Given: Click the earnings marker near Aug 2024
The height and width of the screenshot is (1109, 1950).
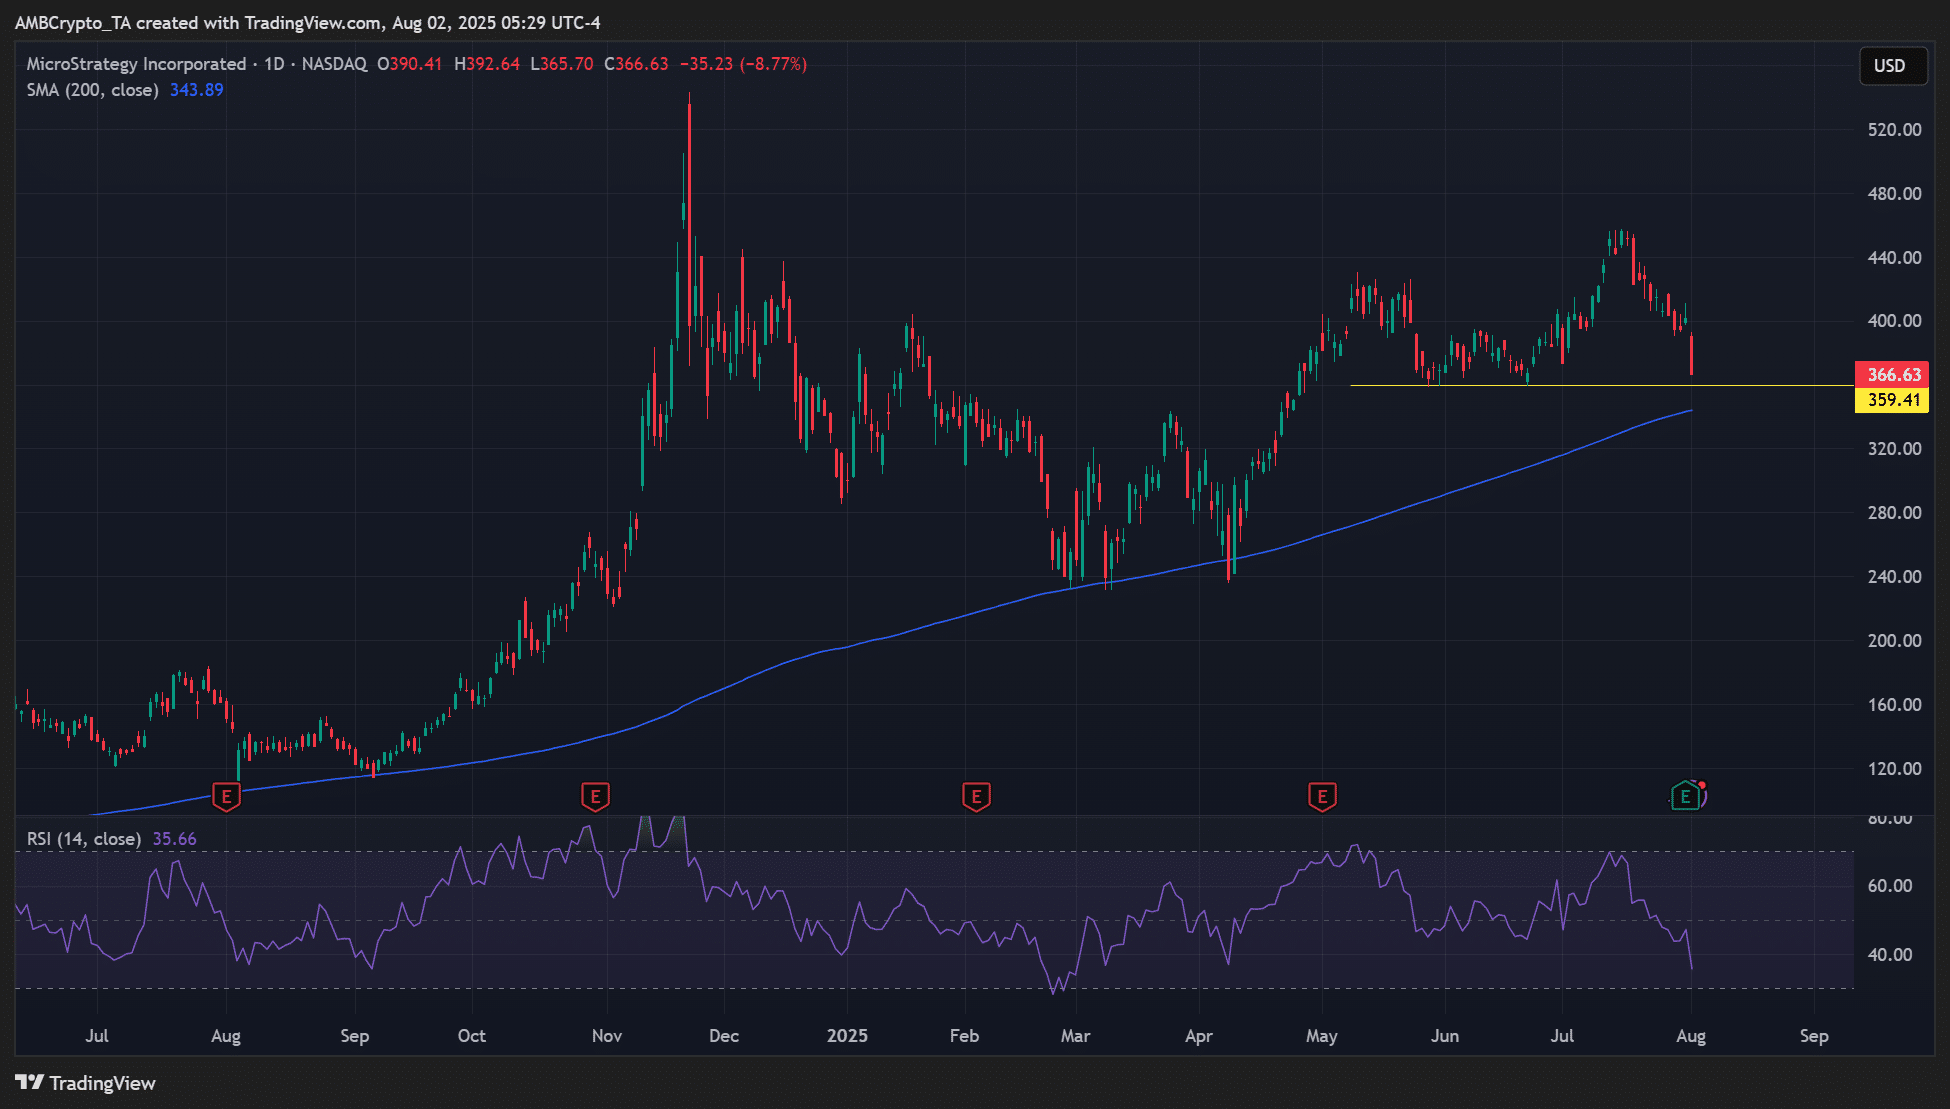Looking at the screenshot, I should coord(227,797).
